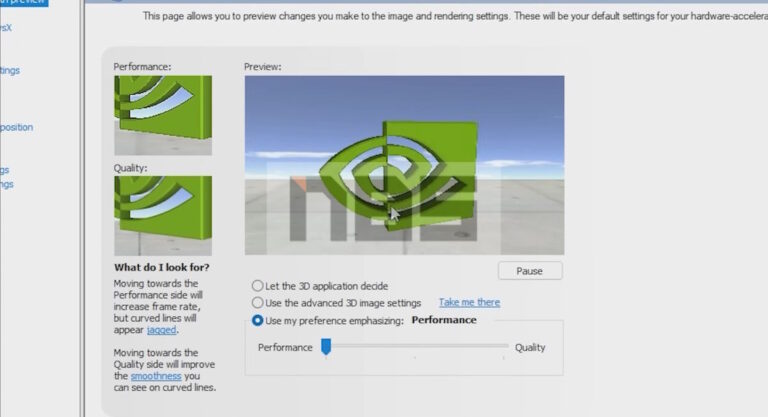The width and height of the screenshot is (768, 417).
Task: Click the Quality sample thumbnail
Action: click(x=163, y=215)
